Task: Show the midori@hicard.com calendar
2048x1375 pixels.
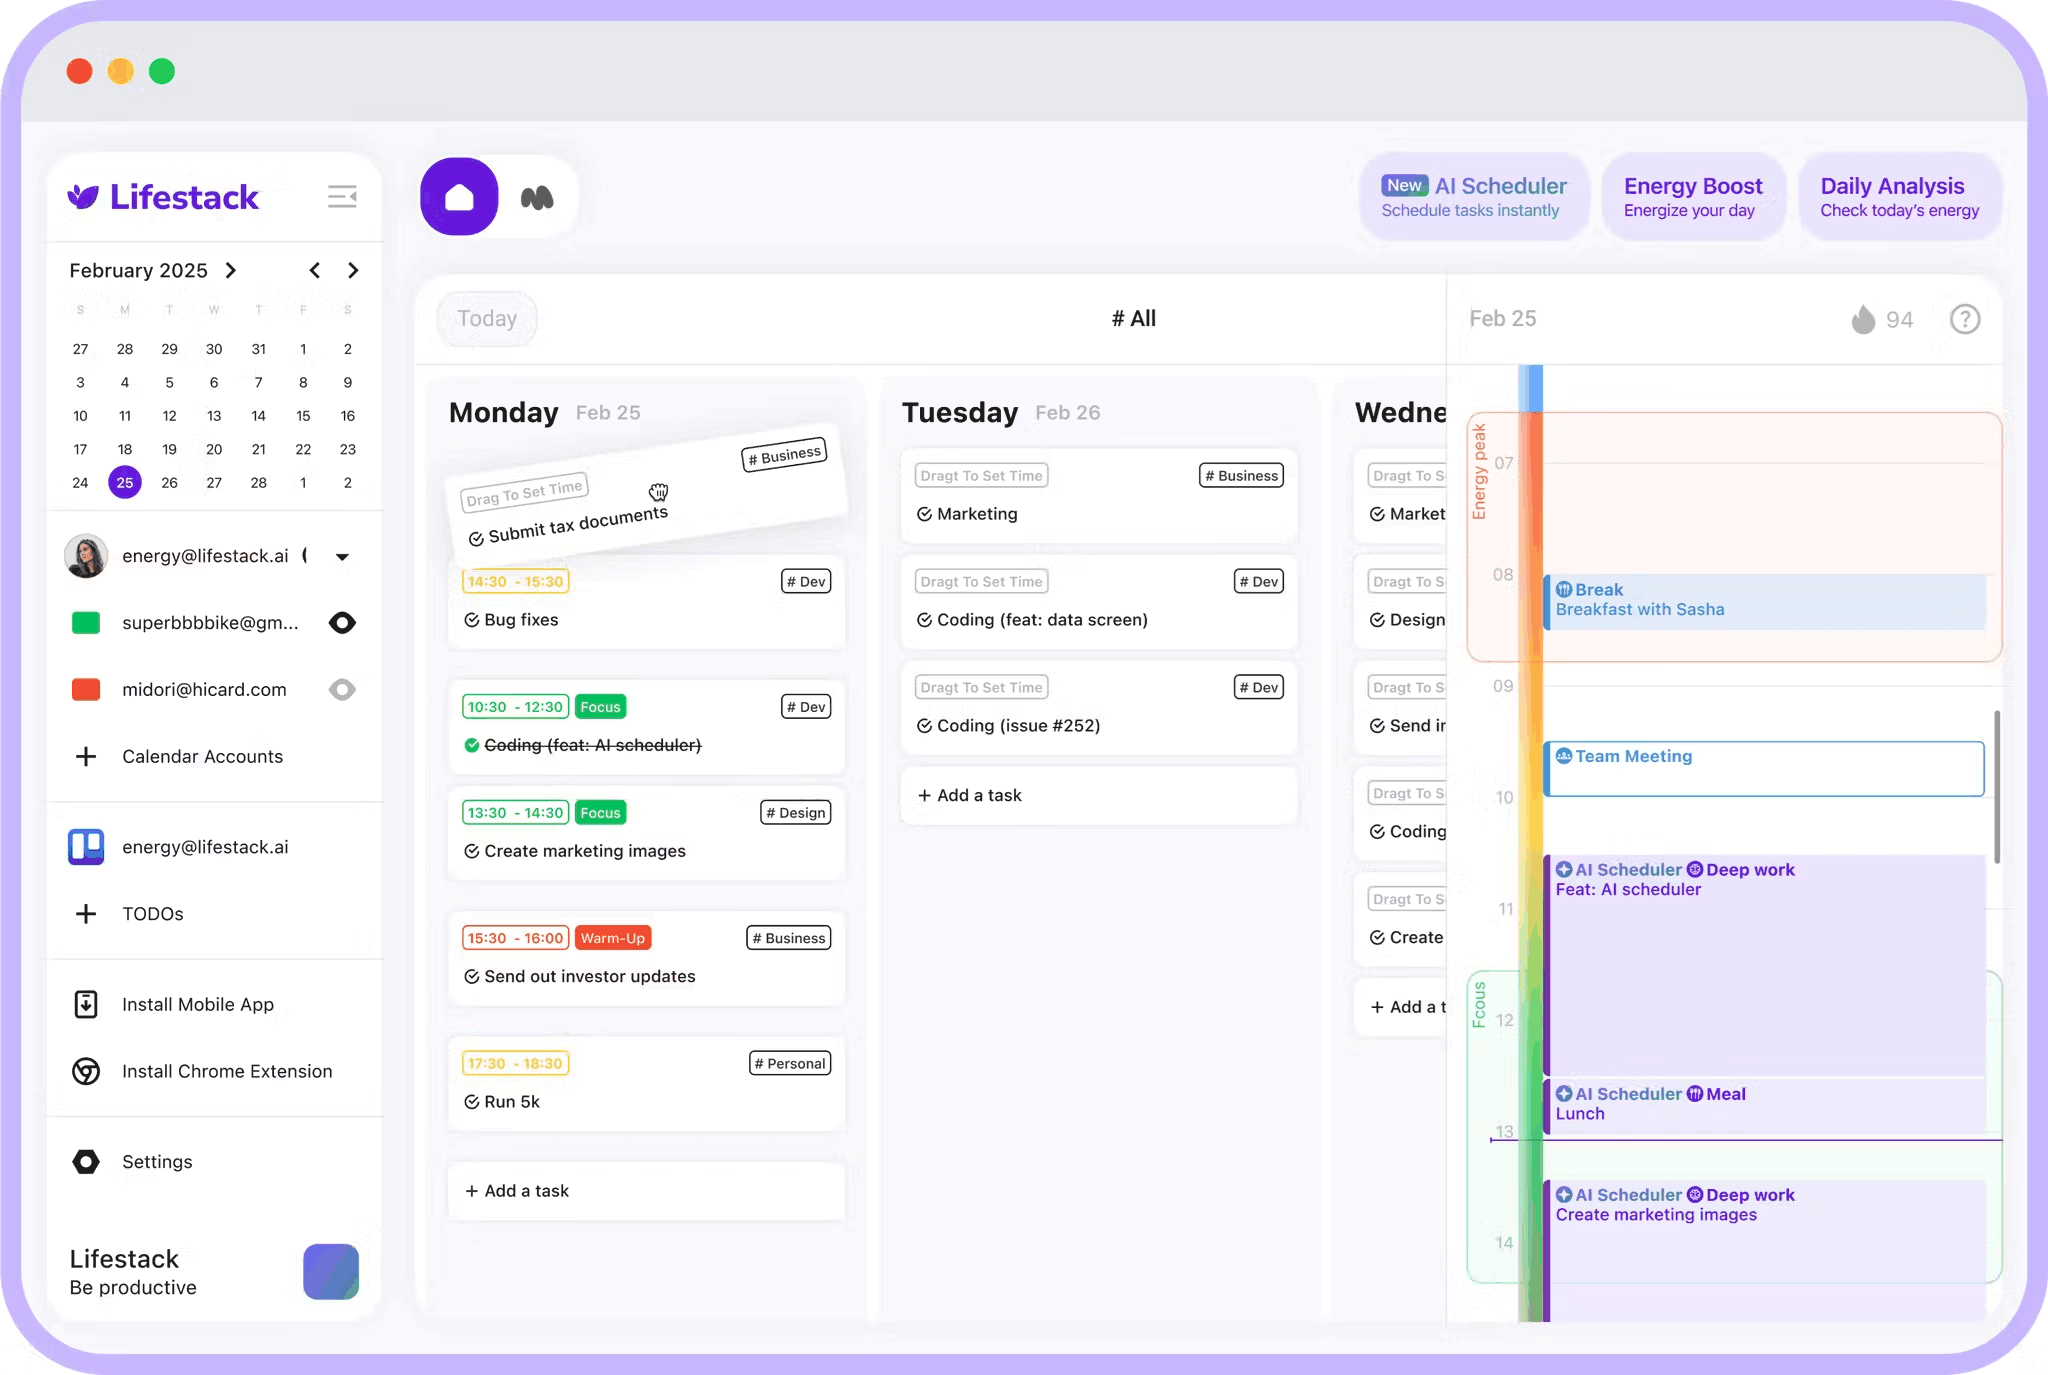Action: click(x=342, y=689)
